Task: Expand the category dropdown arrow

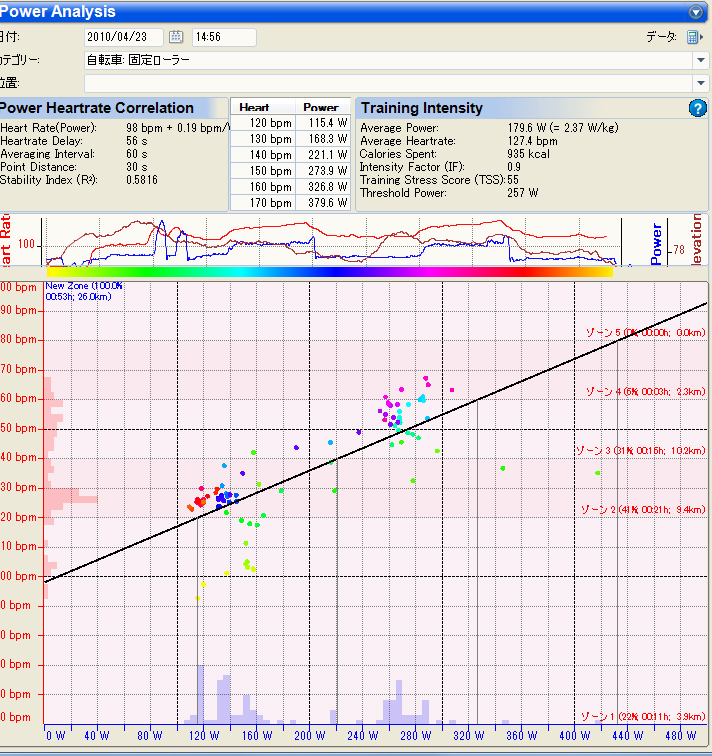Action: [x=700, y=60]
